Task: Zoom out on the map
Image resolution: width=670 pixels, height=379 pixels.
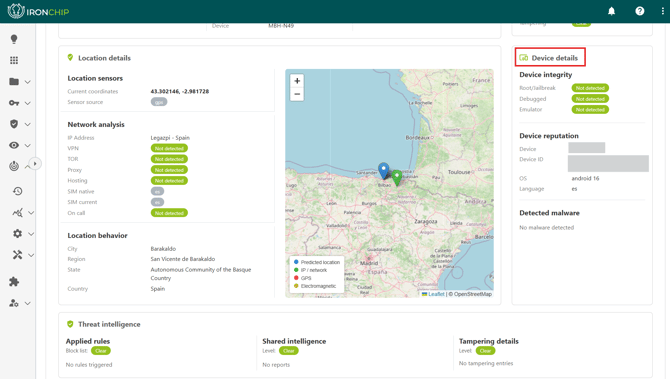Action: point(297,94)
